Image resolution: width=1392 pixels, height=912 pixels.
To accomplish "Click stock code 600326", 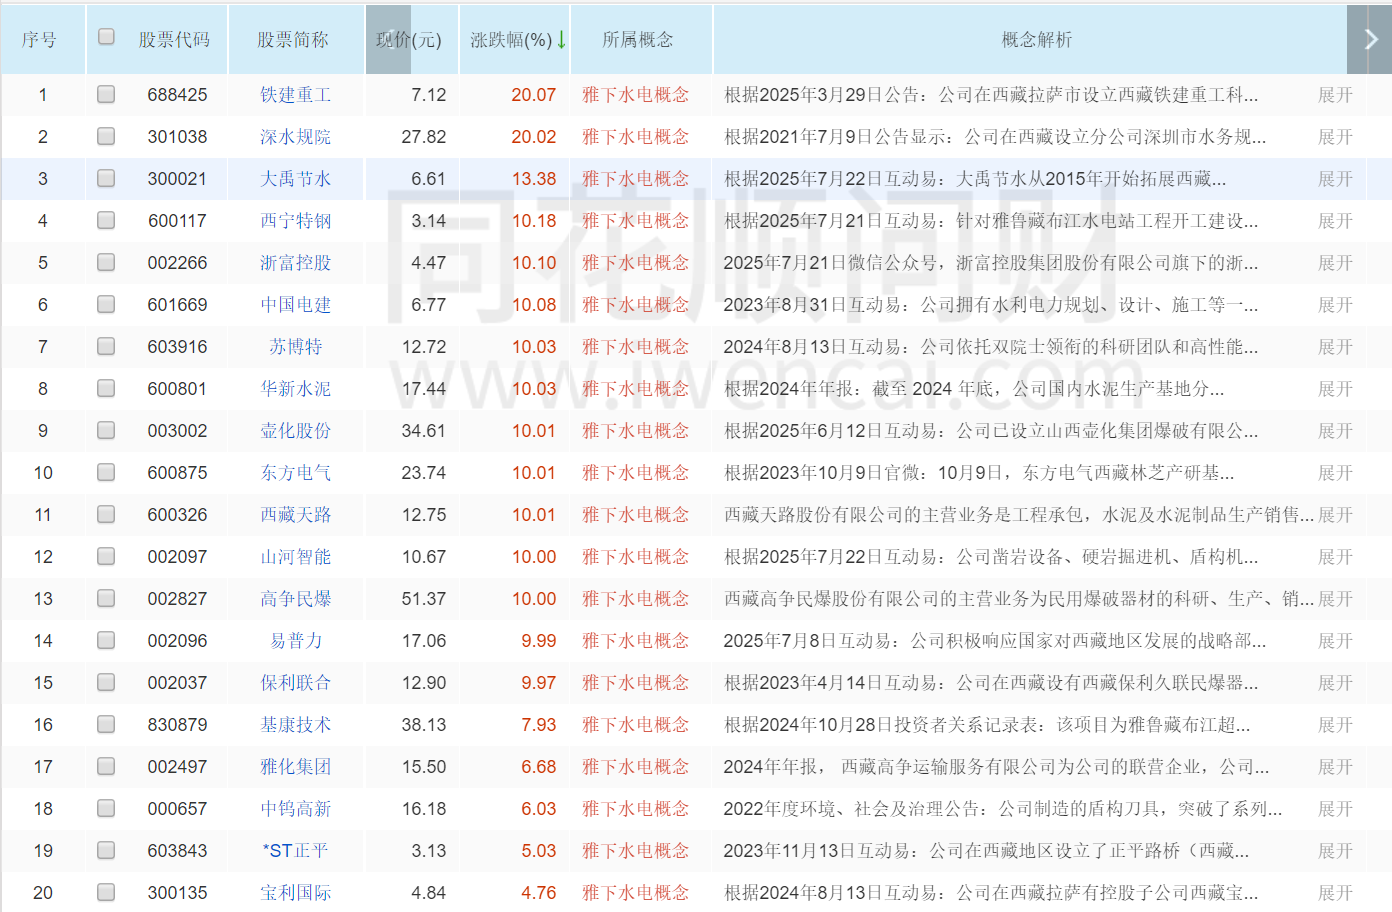I will (x=177, y=515).
